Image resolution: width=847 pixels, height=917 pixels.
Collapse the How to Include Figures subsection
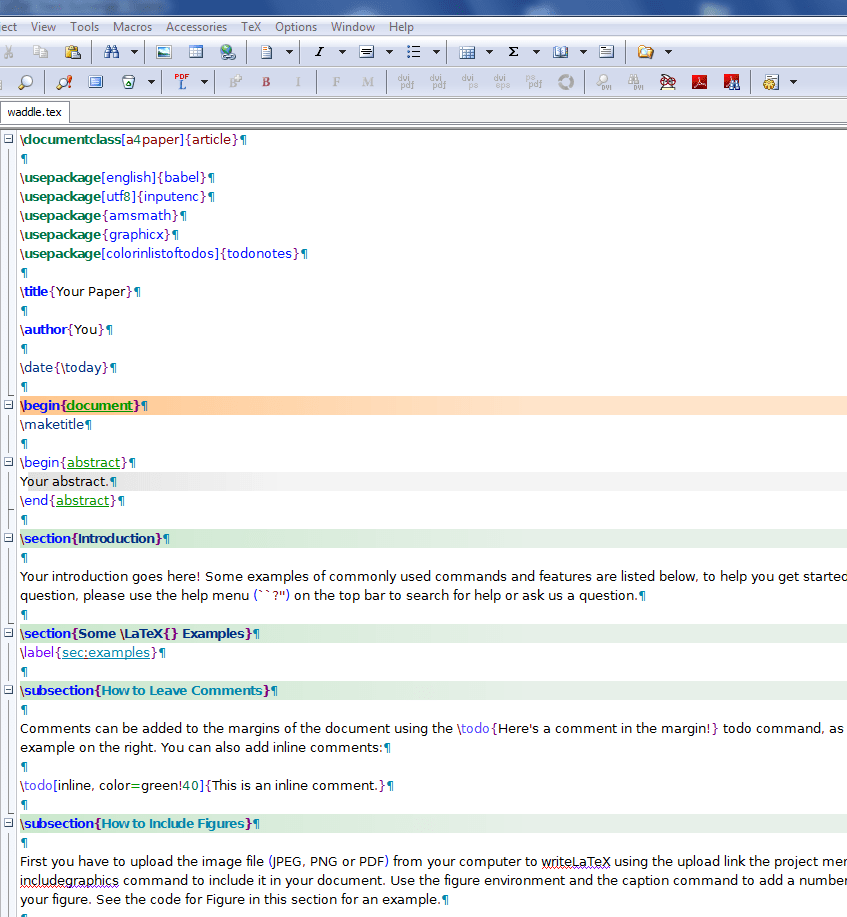(x=9, y=824)
